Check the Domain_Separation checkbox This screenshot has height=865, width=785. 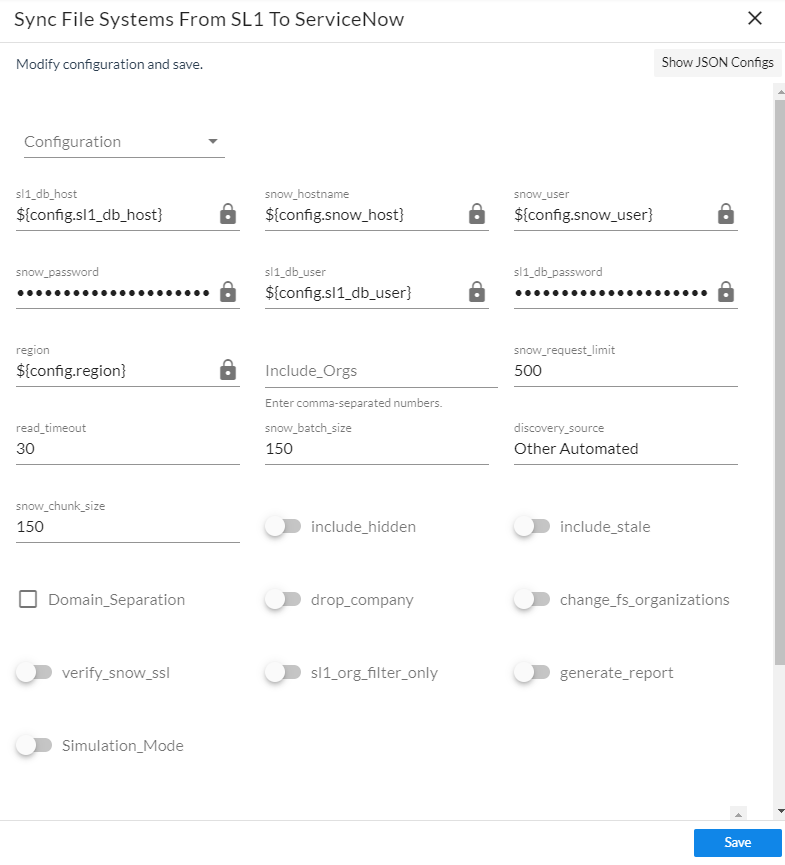28,600
